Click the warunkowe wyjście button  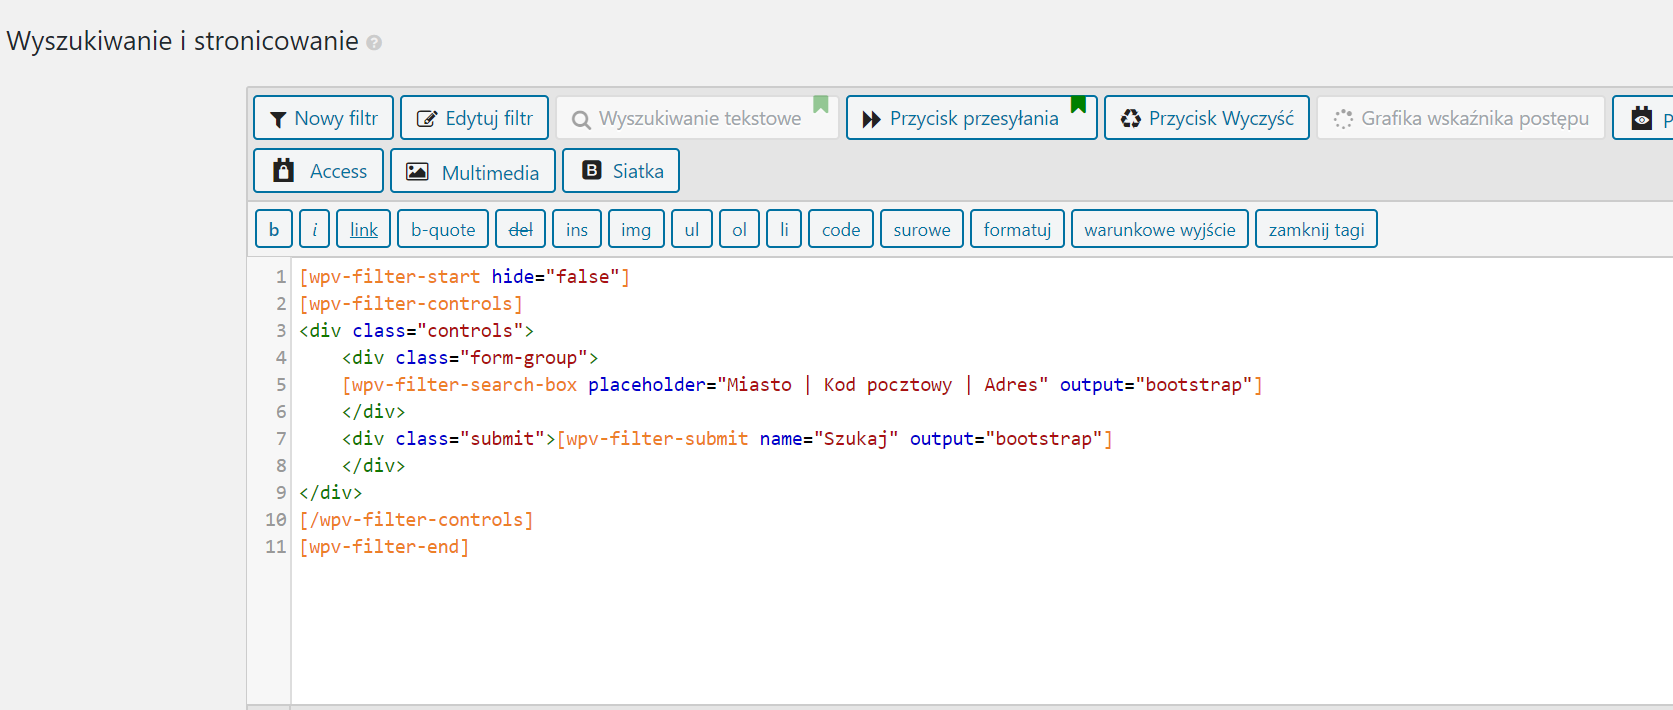pos(1160,229)
